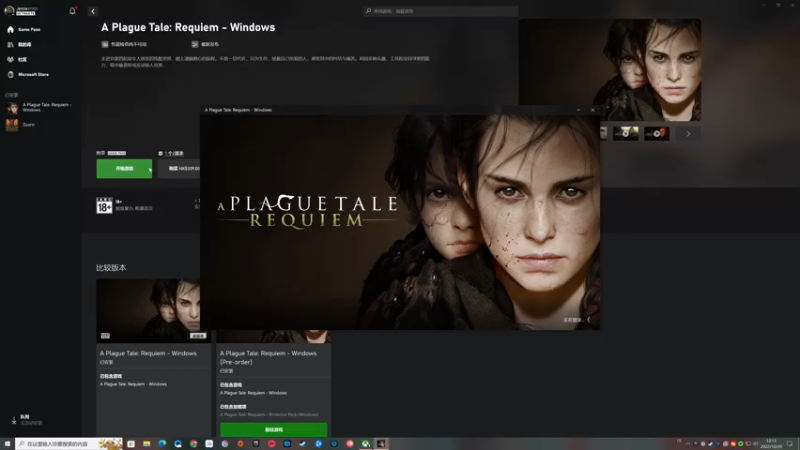Open the large game cover image

(610, 70)
